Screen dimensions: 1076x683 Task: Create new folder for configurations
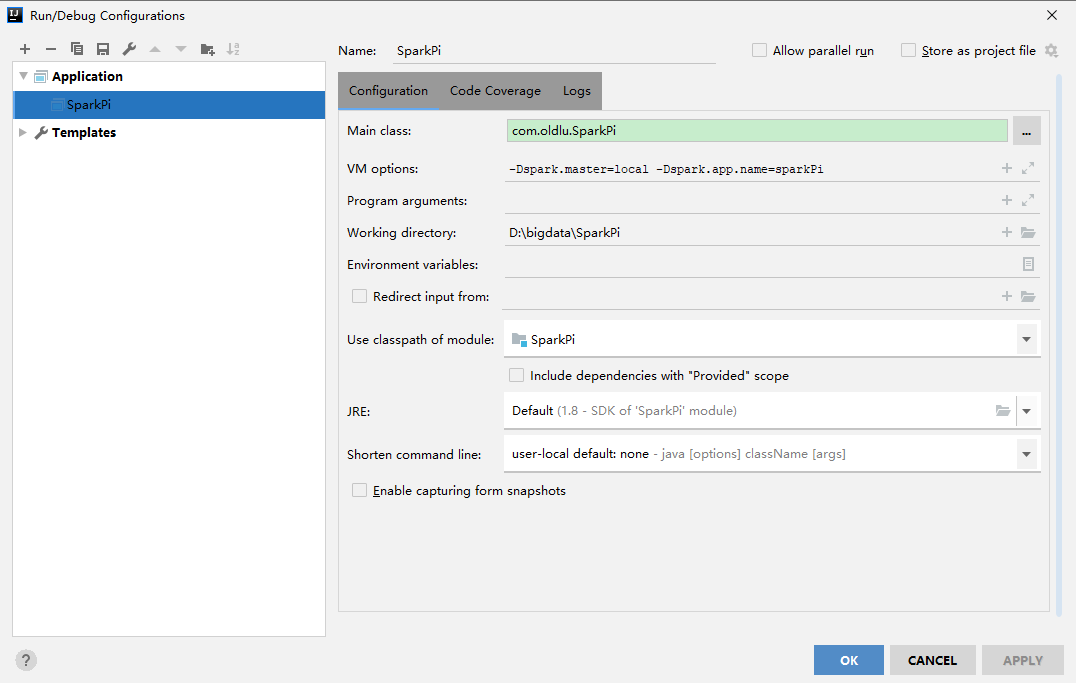click(x=207, y=49)
